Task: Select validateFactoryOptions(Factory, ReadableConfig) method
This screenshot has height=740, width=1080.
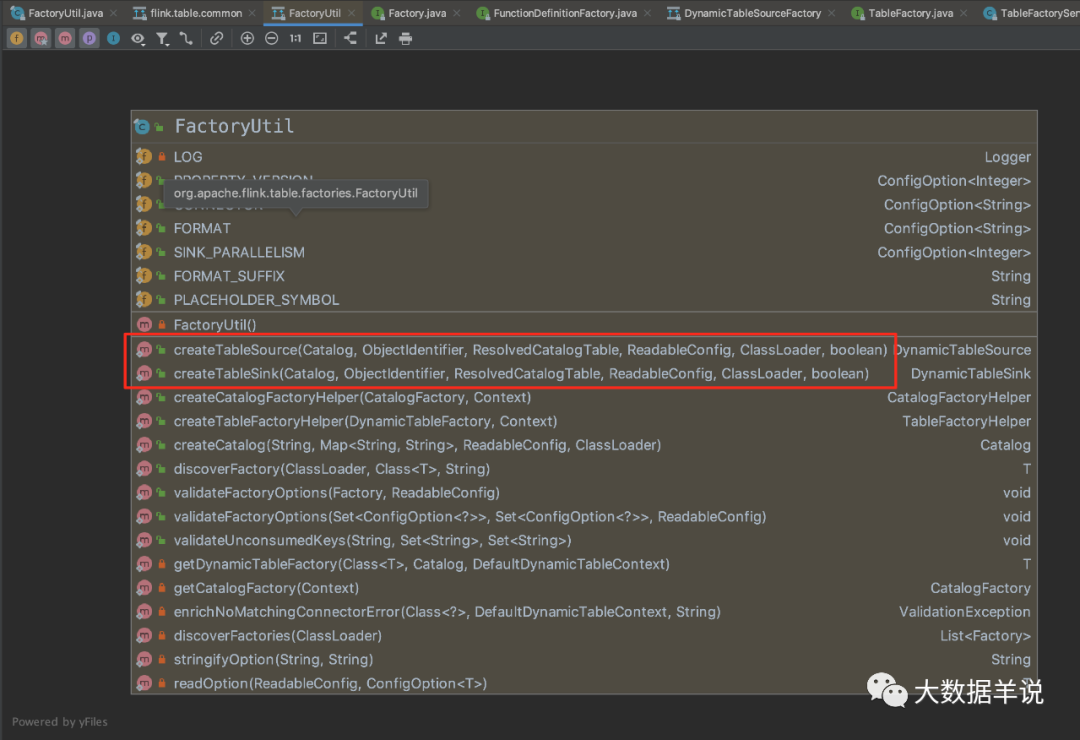Action: pyautogui.click(x=584, y=493)
